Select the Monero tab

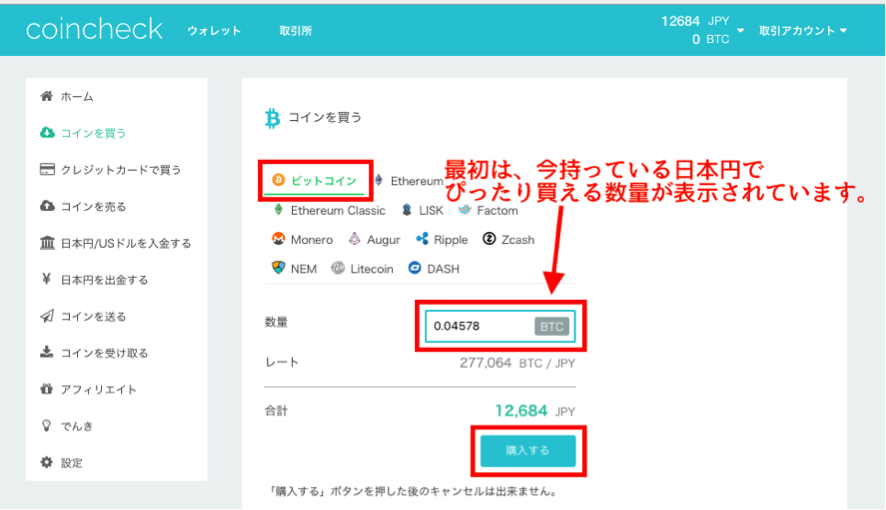click(302, 239)
